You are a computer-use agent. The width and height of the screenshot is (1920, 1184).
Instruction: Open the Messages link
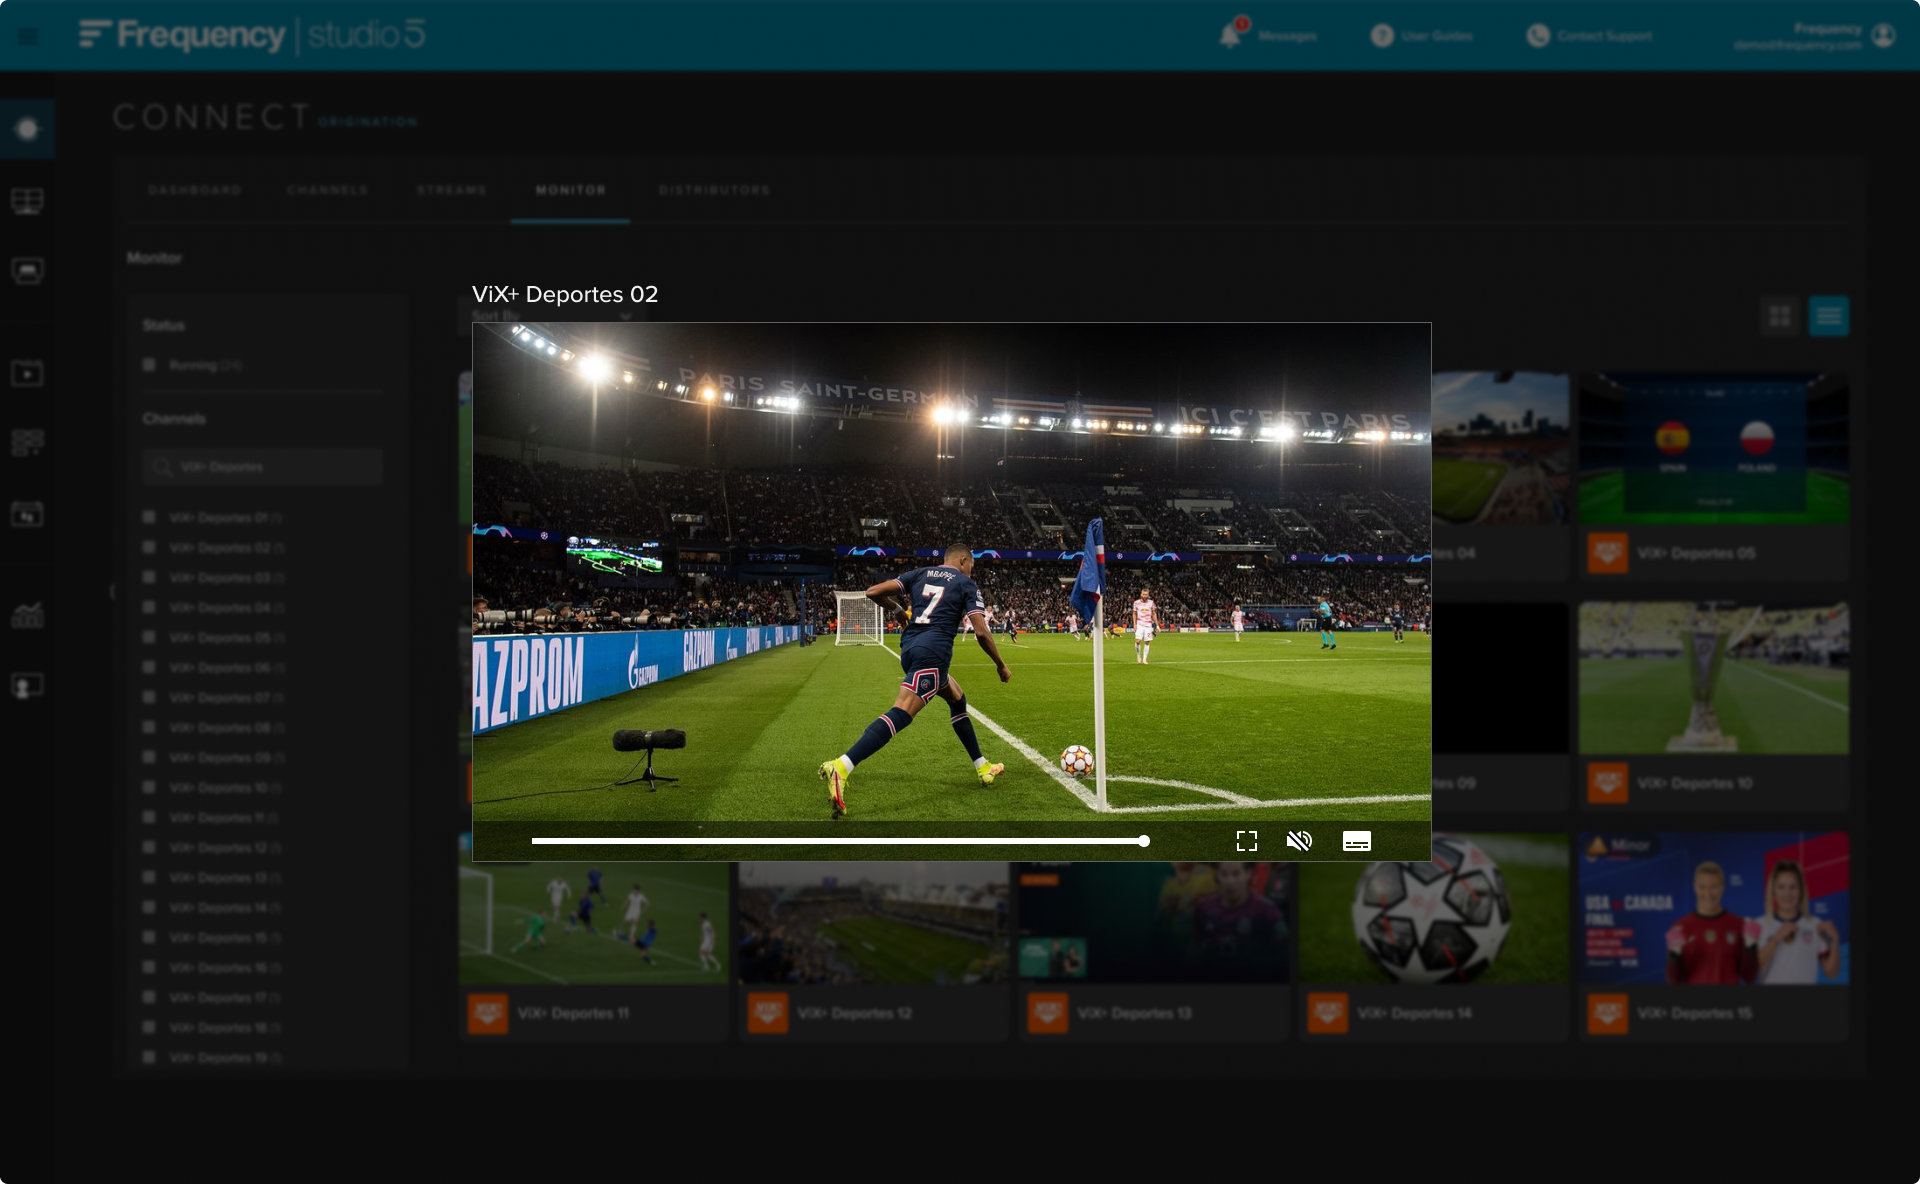(1287, 36)
